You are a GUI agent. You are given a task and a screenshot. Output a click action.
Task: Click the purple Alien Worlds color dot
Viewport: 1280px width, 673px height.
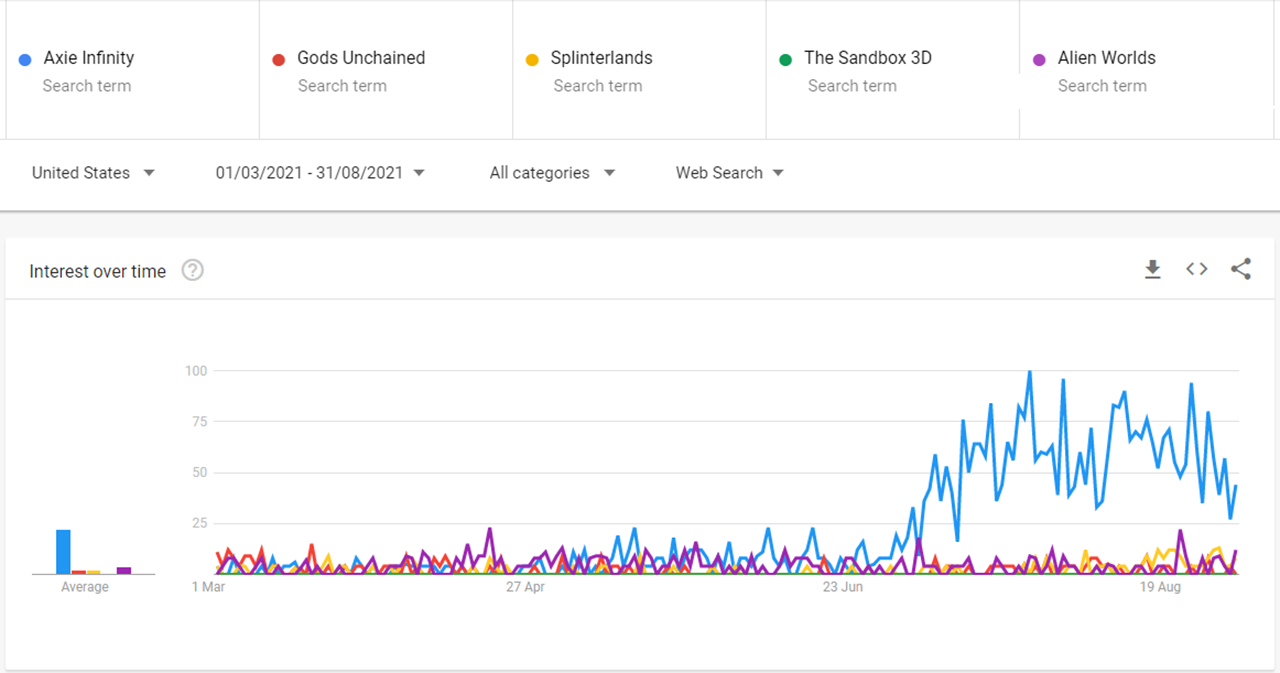[x=1039, y=60]
